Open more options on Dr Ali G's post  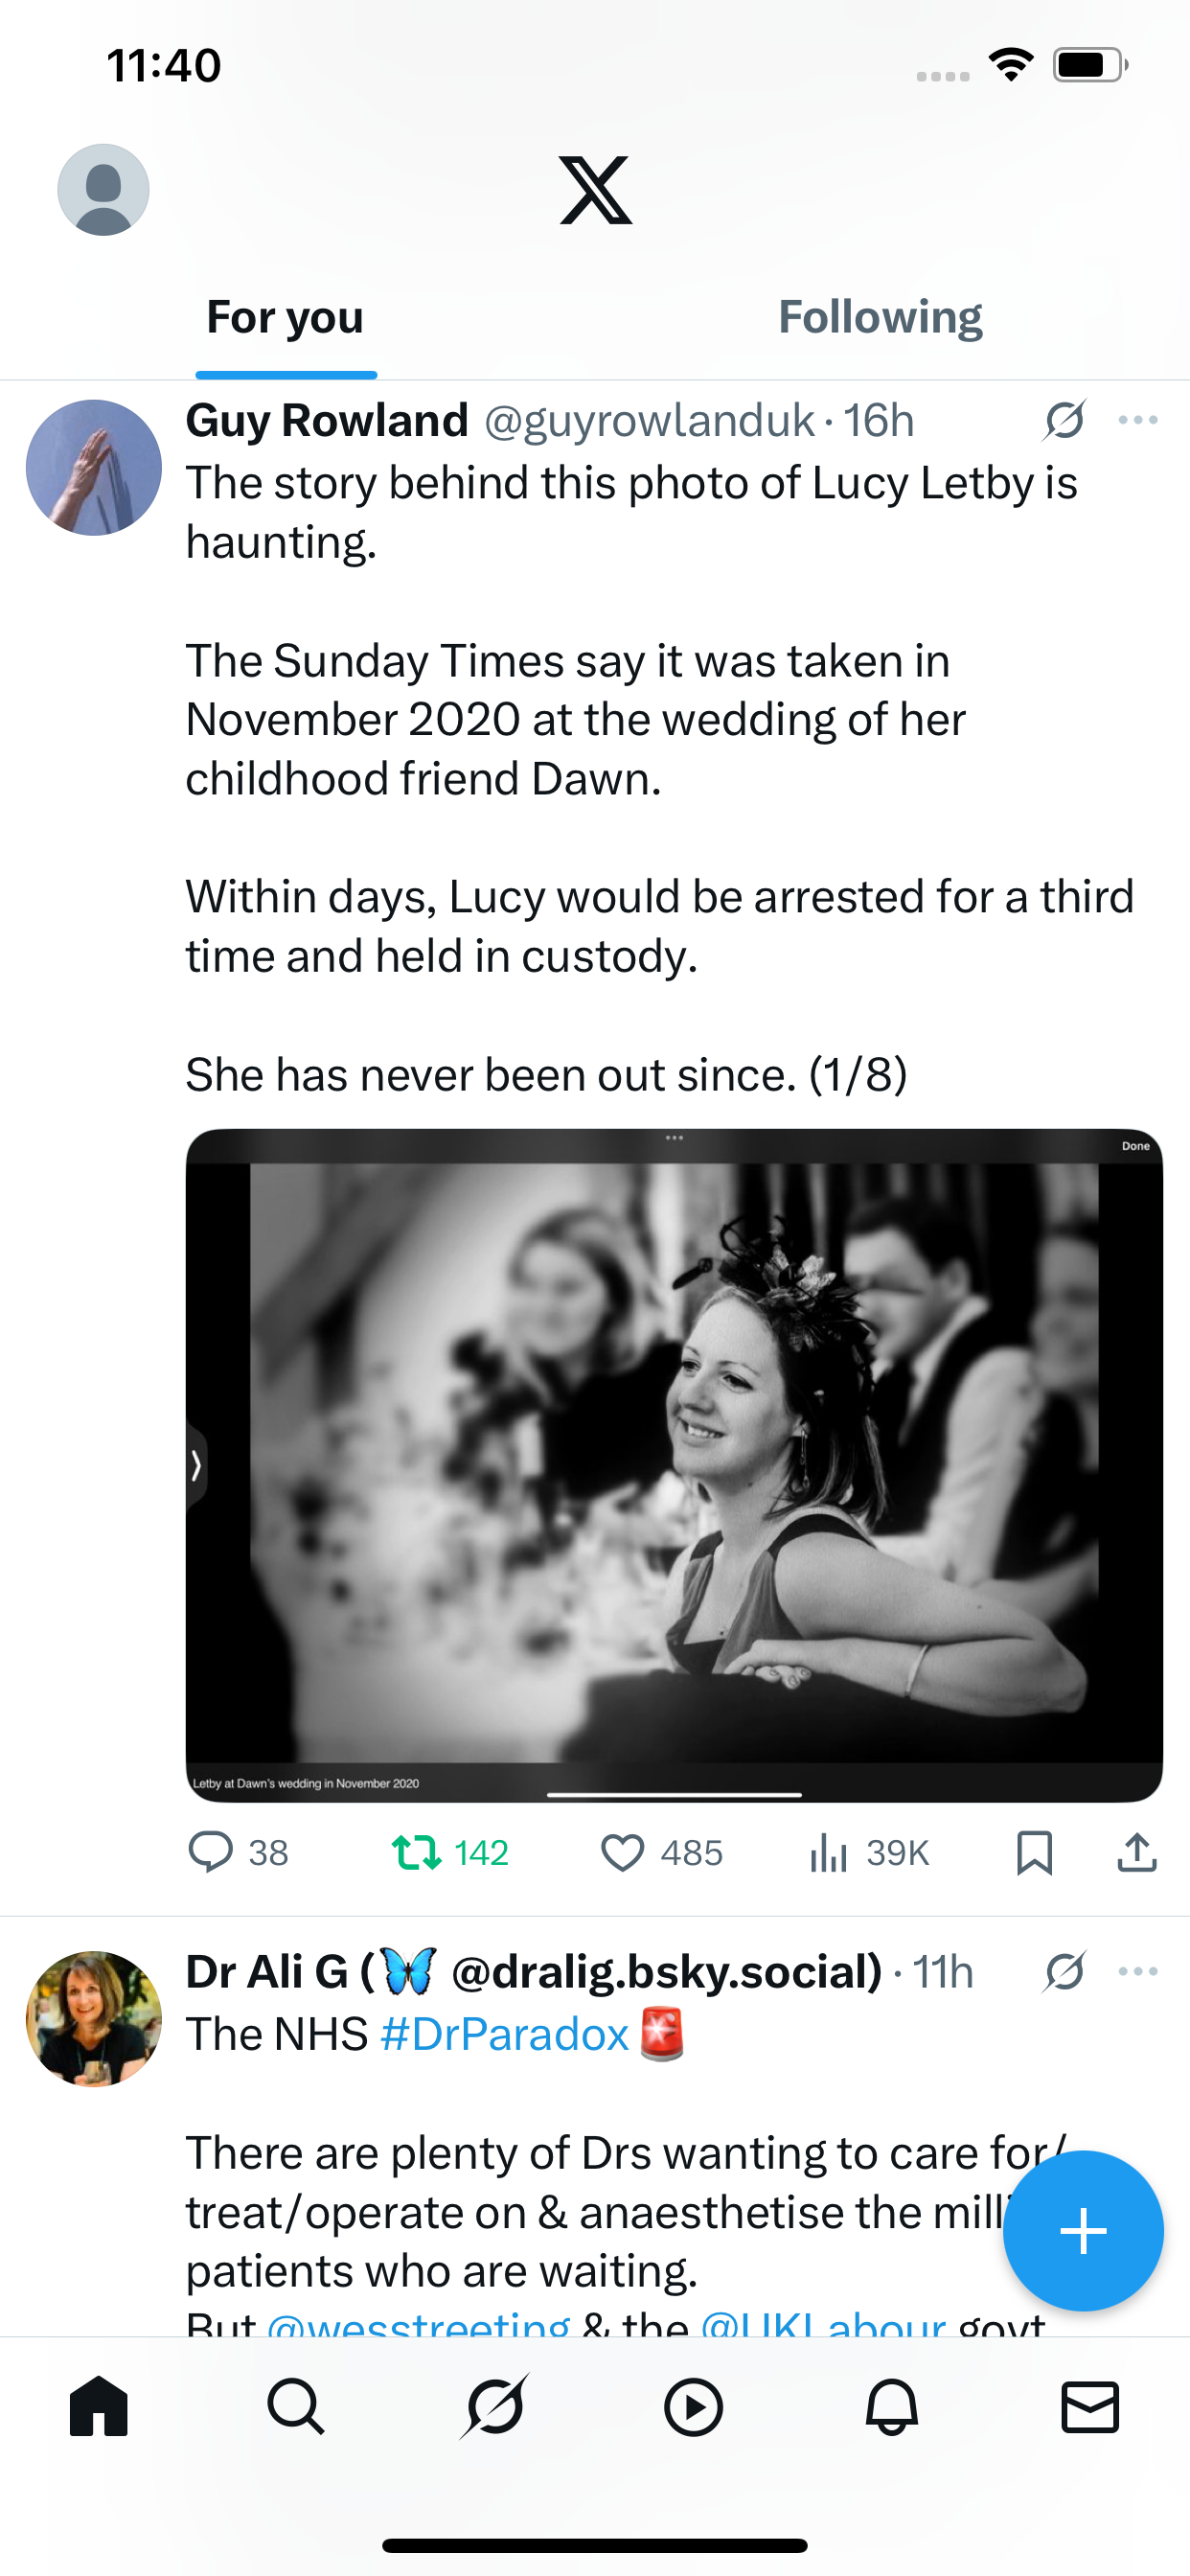pyautogui.click(x=1138, y=1972)
